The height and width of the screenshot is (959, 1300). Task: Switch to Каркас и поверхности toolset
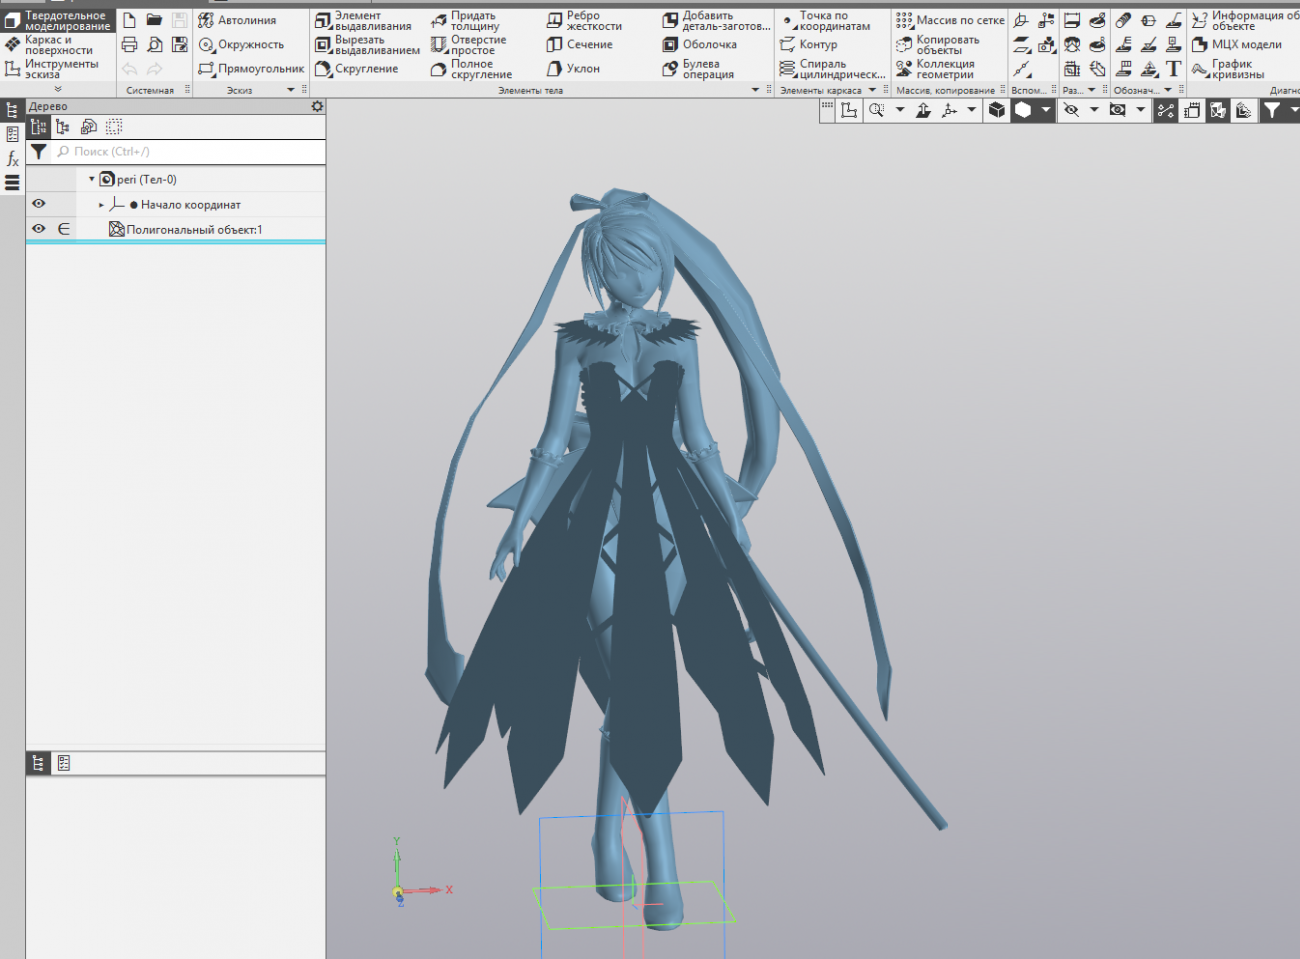click(58, 45)
